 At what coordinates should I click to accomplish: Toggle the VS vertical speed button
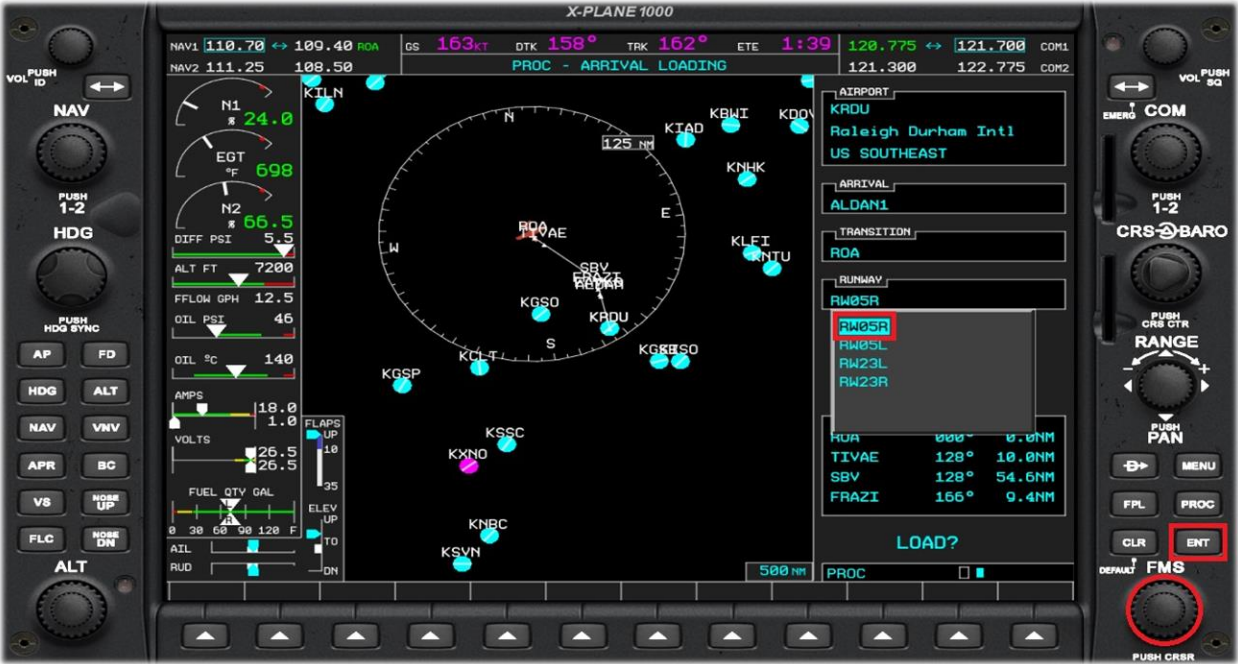coord(42,502)
